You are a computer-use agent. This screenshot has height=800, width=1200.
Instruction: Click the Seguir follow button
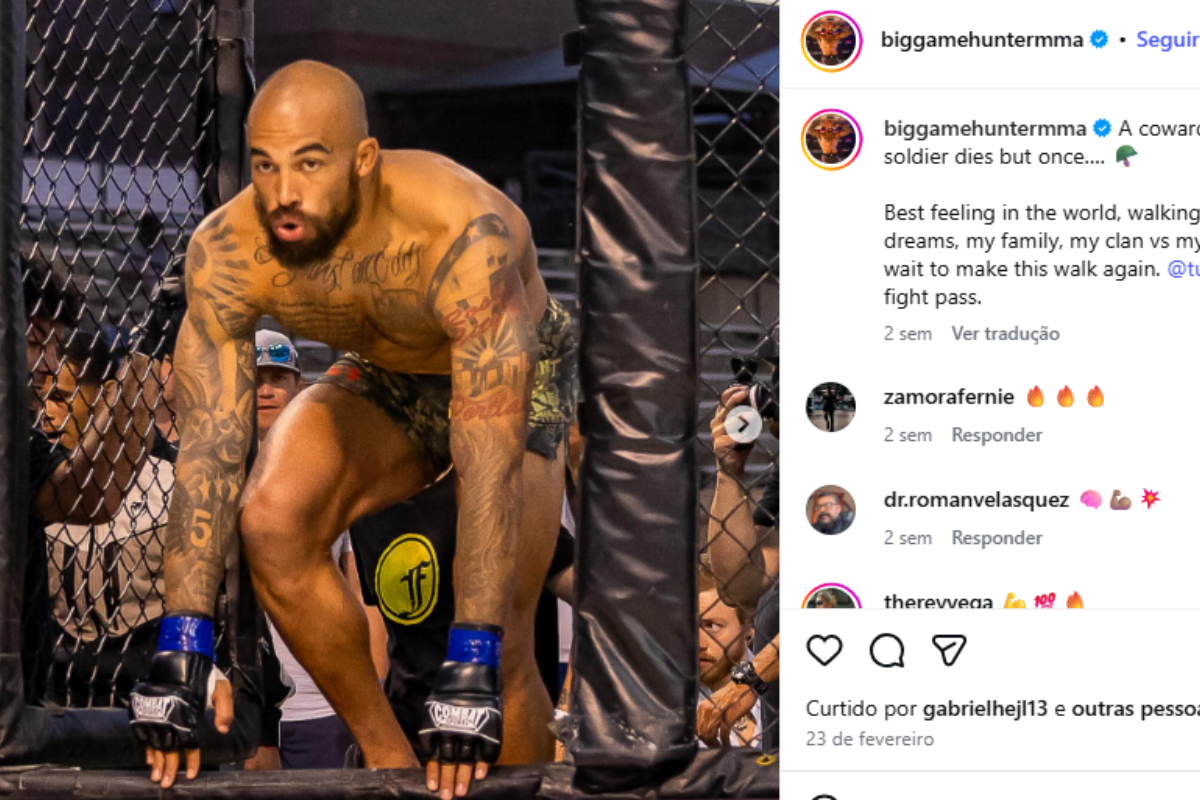click(1167, 40)
